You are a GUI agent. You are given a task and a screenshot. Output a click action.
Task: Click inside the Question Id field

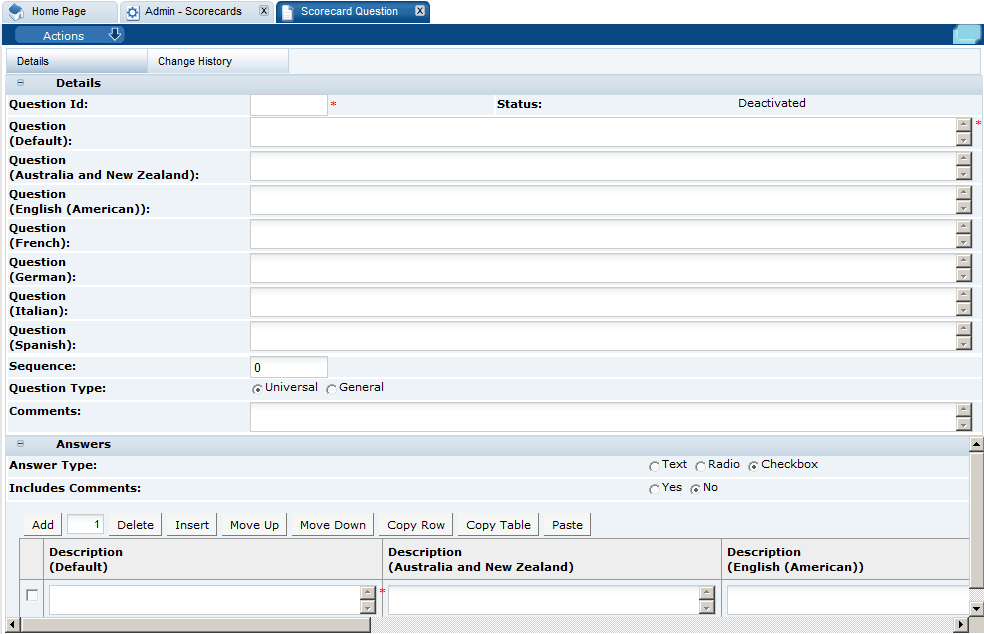288,104
